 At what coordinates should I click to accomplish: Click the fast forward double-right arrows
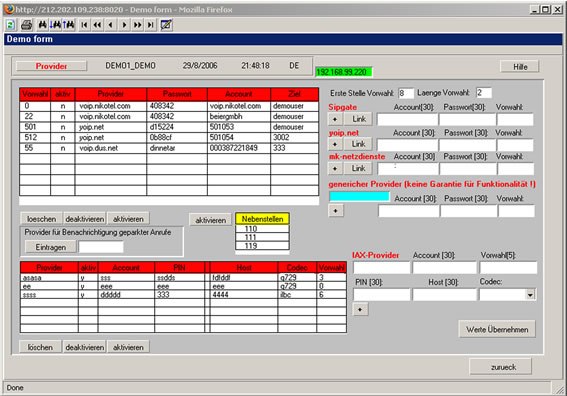[137, 25]
